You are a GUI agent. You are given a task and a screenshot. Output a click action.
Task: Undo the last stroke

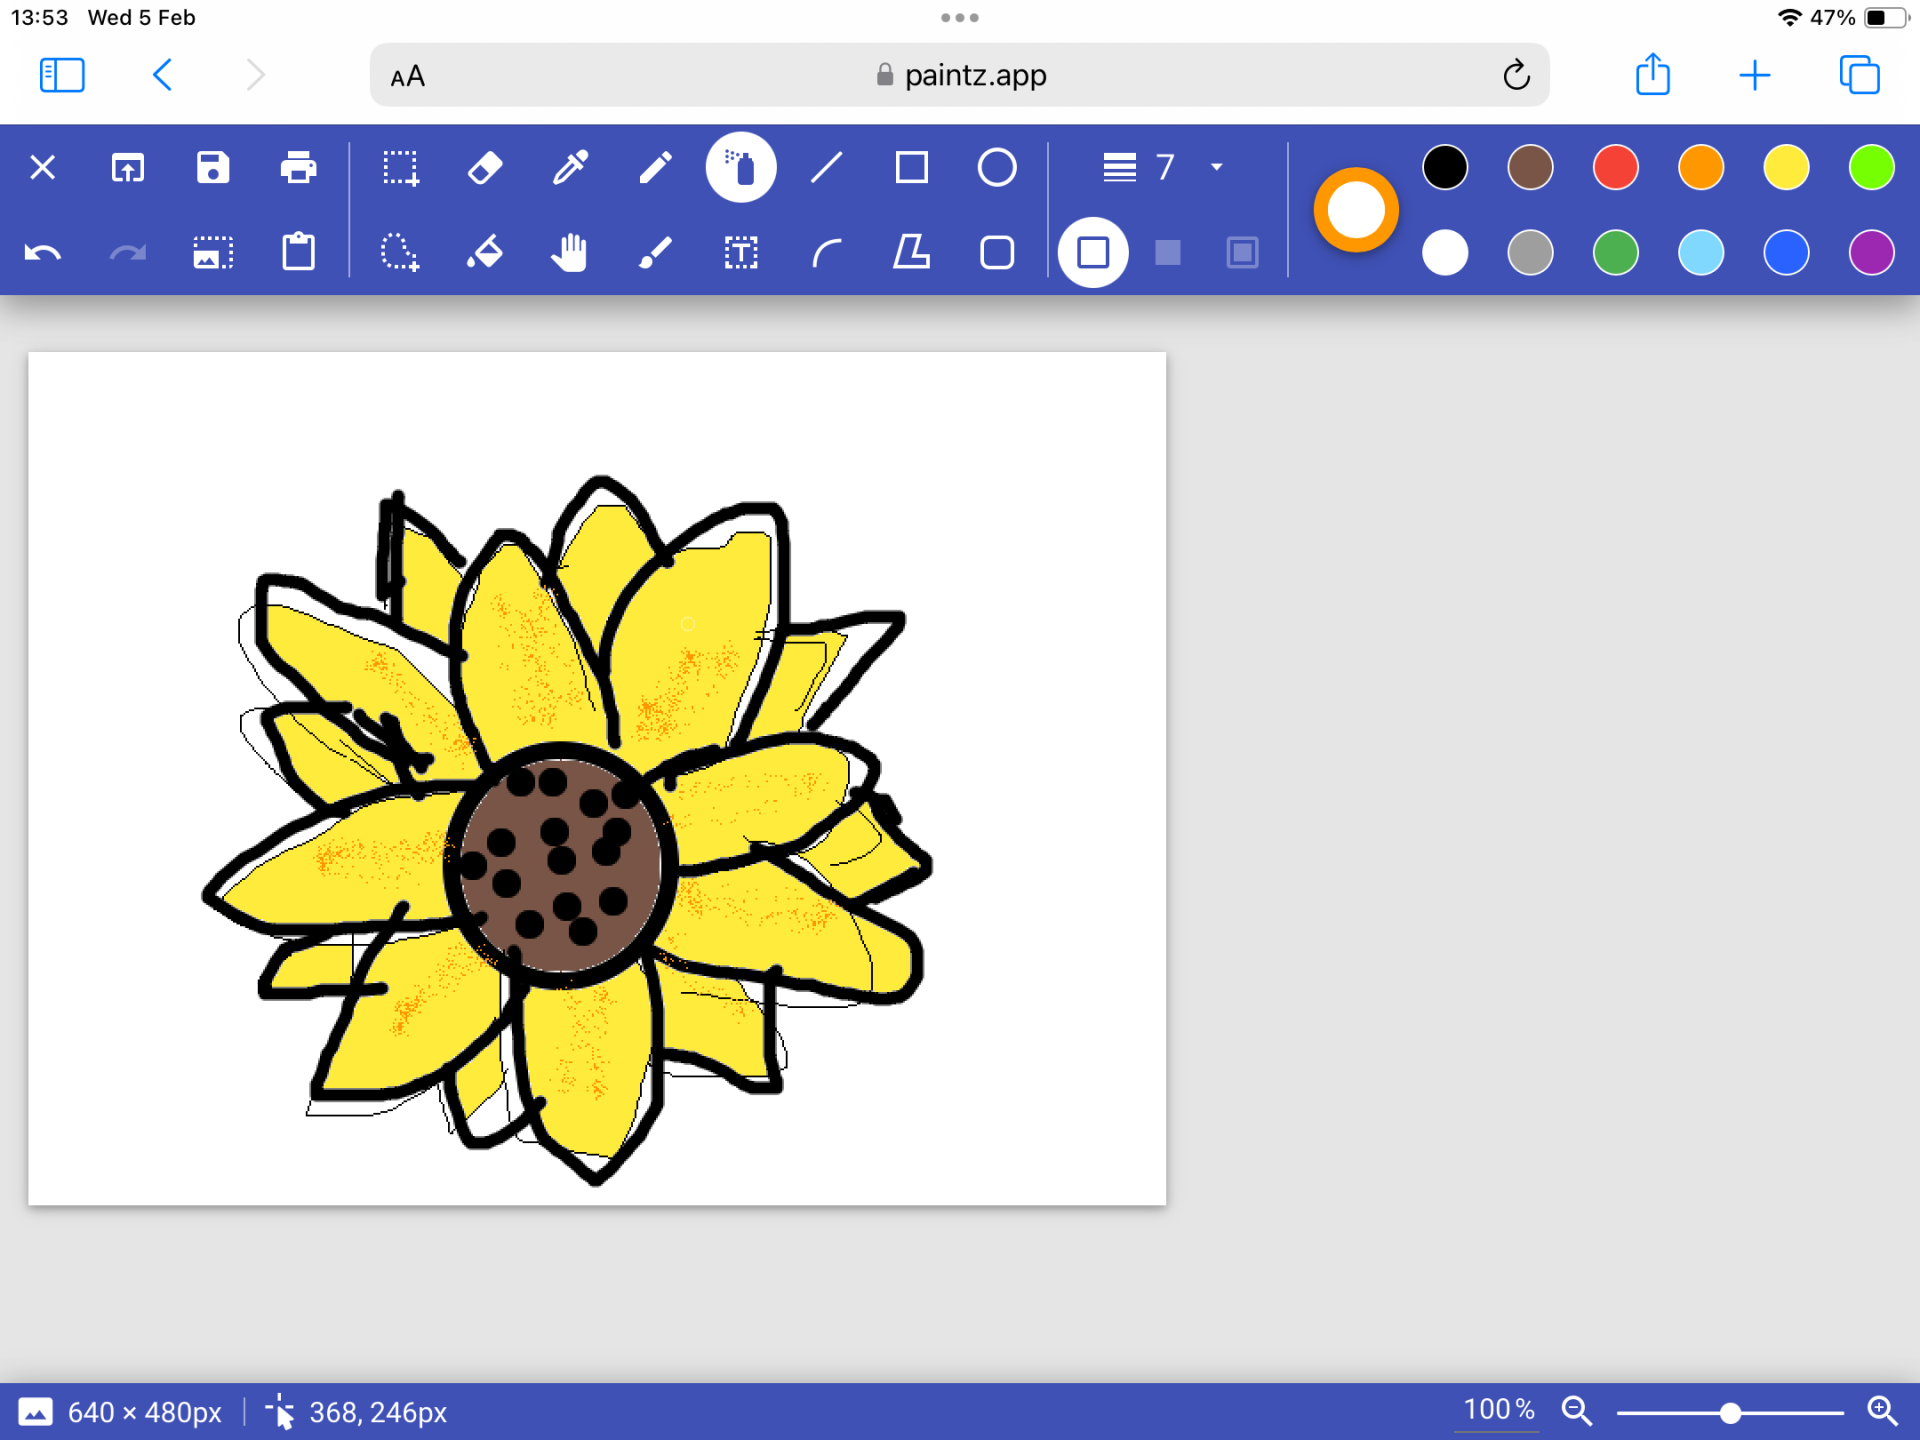pyautogui.click(x=43, y=253)
